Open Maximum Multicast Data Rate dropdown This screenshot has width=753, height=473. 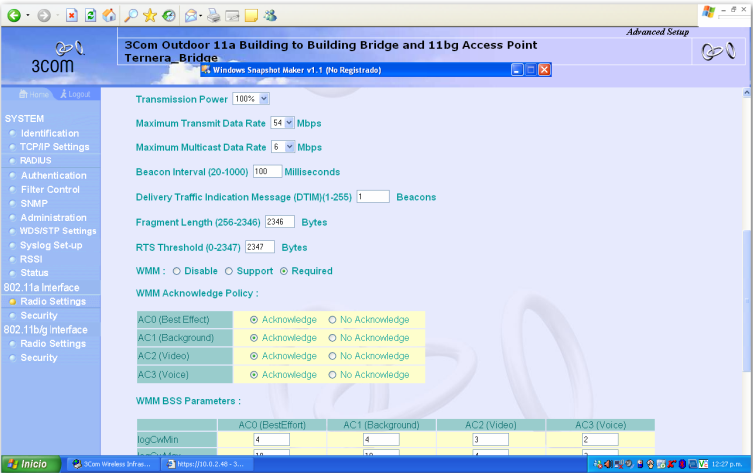coord(283,147)
